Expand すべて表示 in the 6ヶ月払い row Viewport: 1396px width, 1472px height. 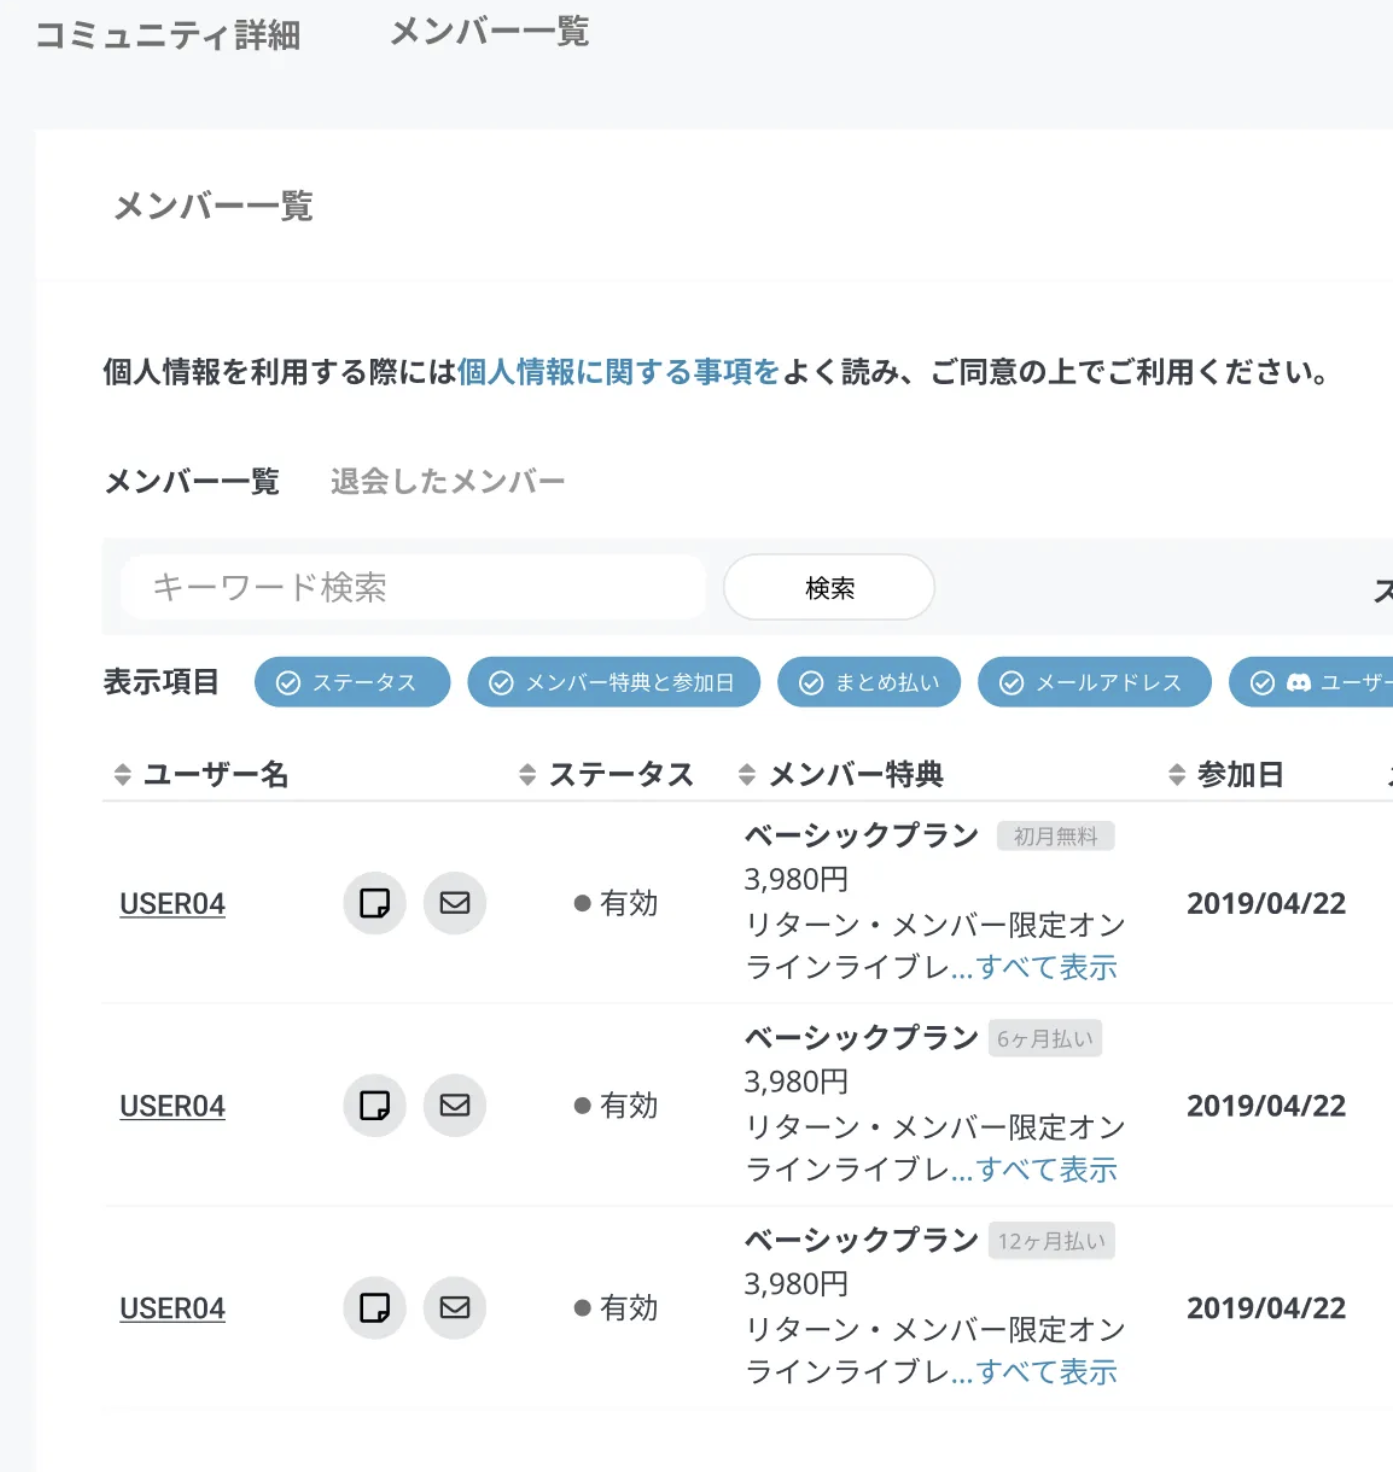1046,1169
